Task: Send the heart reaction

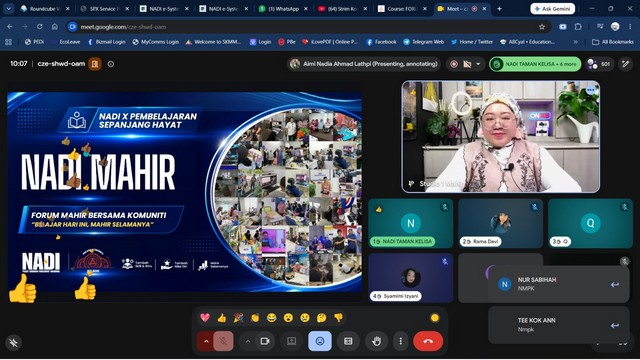Action: tap(205, 318)
